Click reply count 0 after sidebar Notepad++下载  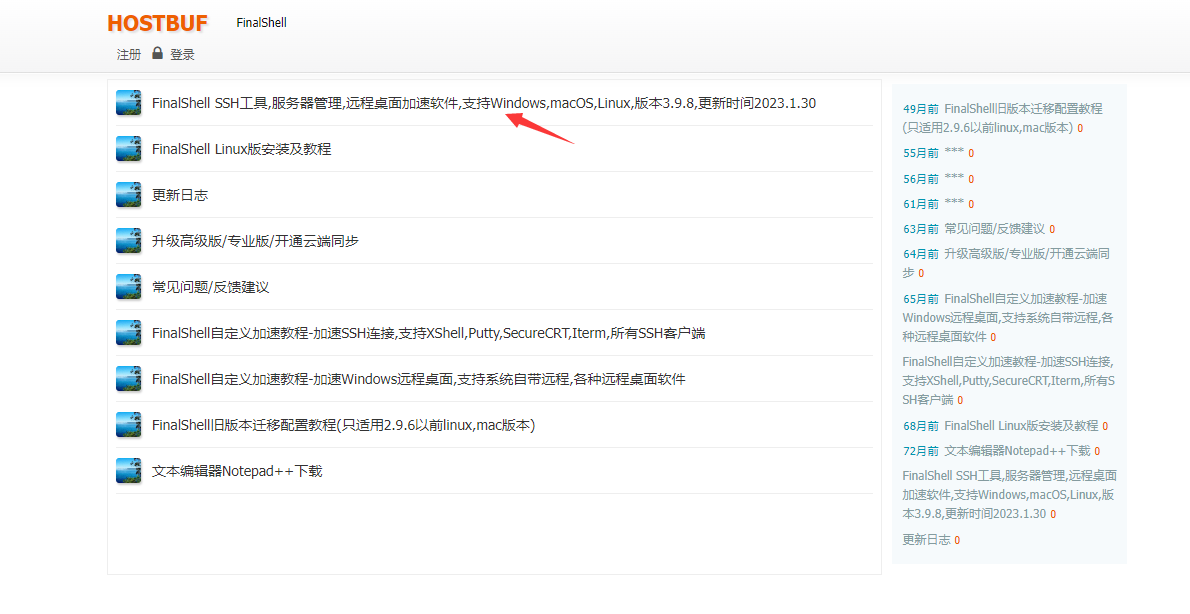(1097, 452)
